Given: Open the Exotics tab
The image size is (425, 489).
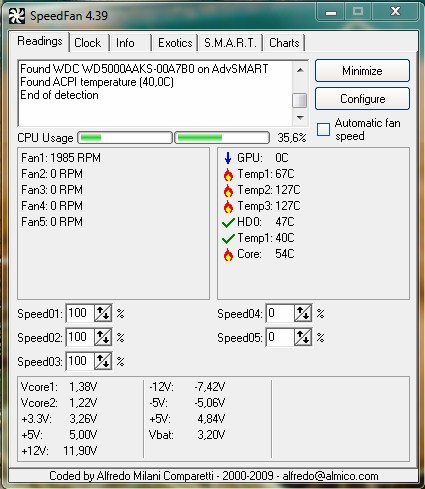Looking at the screenshot, I should point(175,43).
